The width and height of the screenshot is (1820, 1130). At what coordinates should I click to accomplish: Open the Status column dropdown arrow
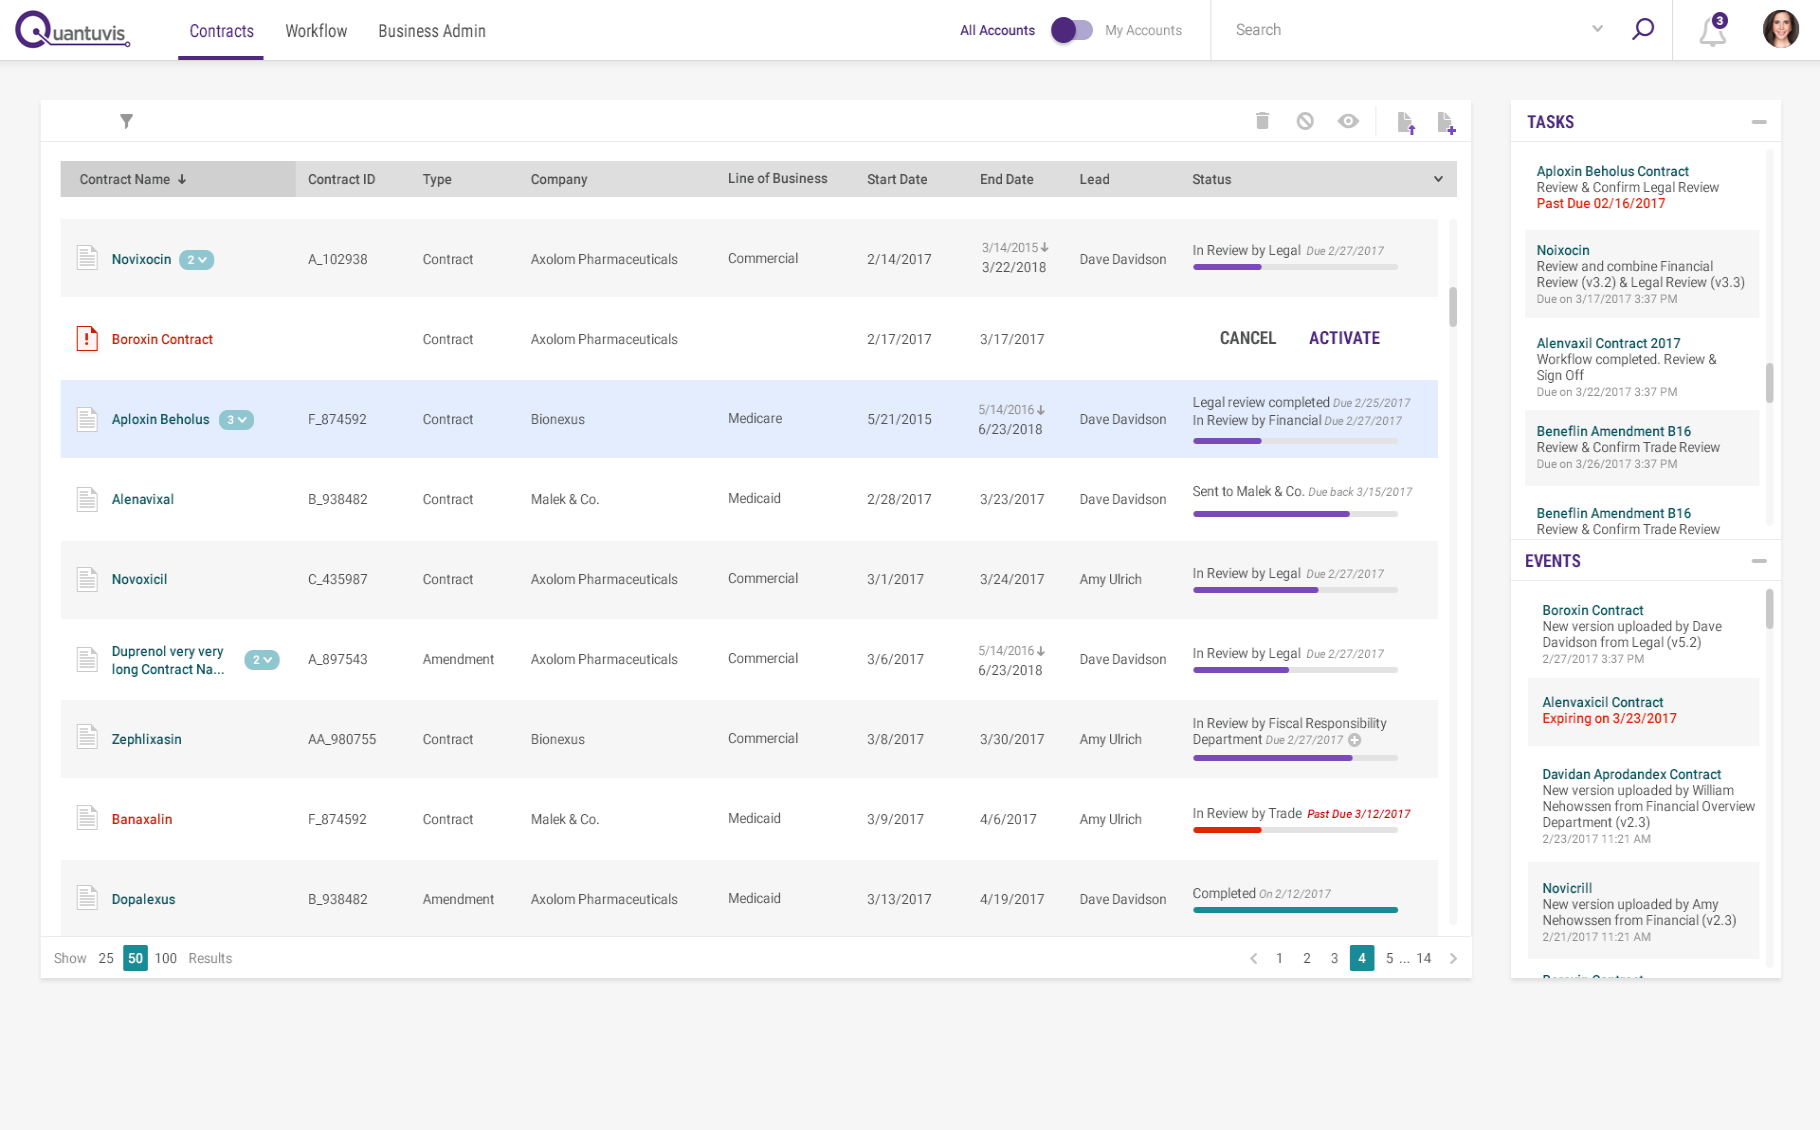click(x=1438, y=179)
